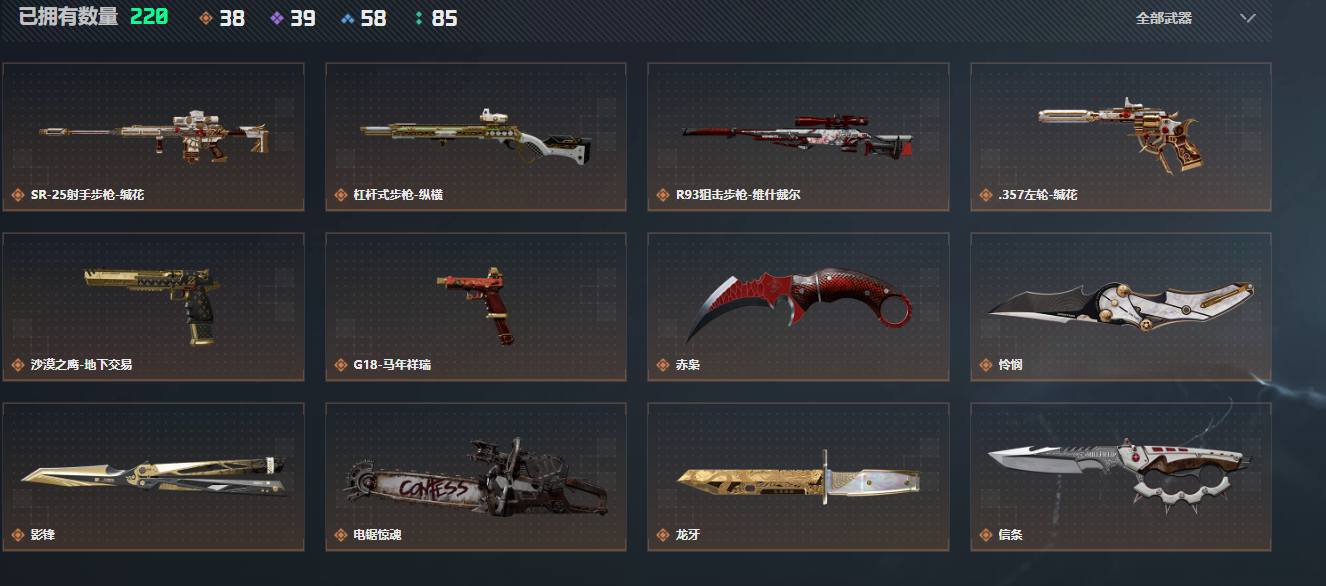
Task: Click the rarity badge beside 龙牙 label
Action: [x=662, y=535]
